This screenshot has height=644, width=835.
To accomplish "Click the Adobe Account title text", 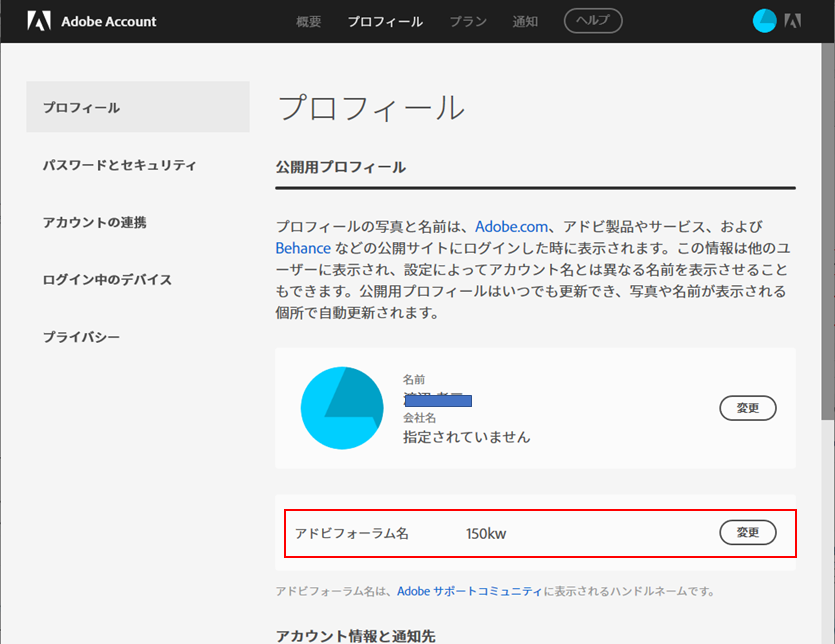I will coord(109,21).
